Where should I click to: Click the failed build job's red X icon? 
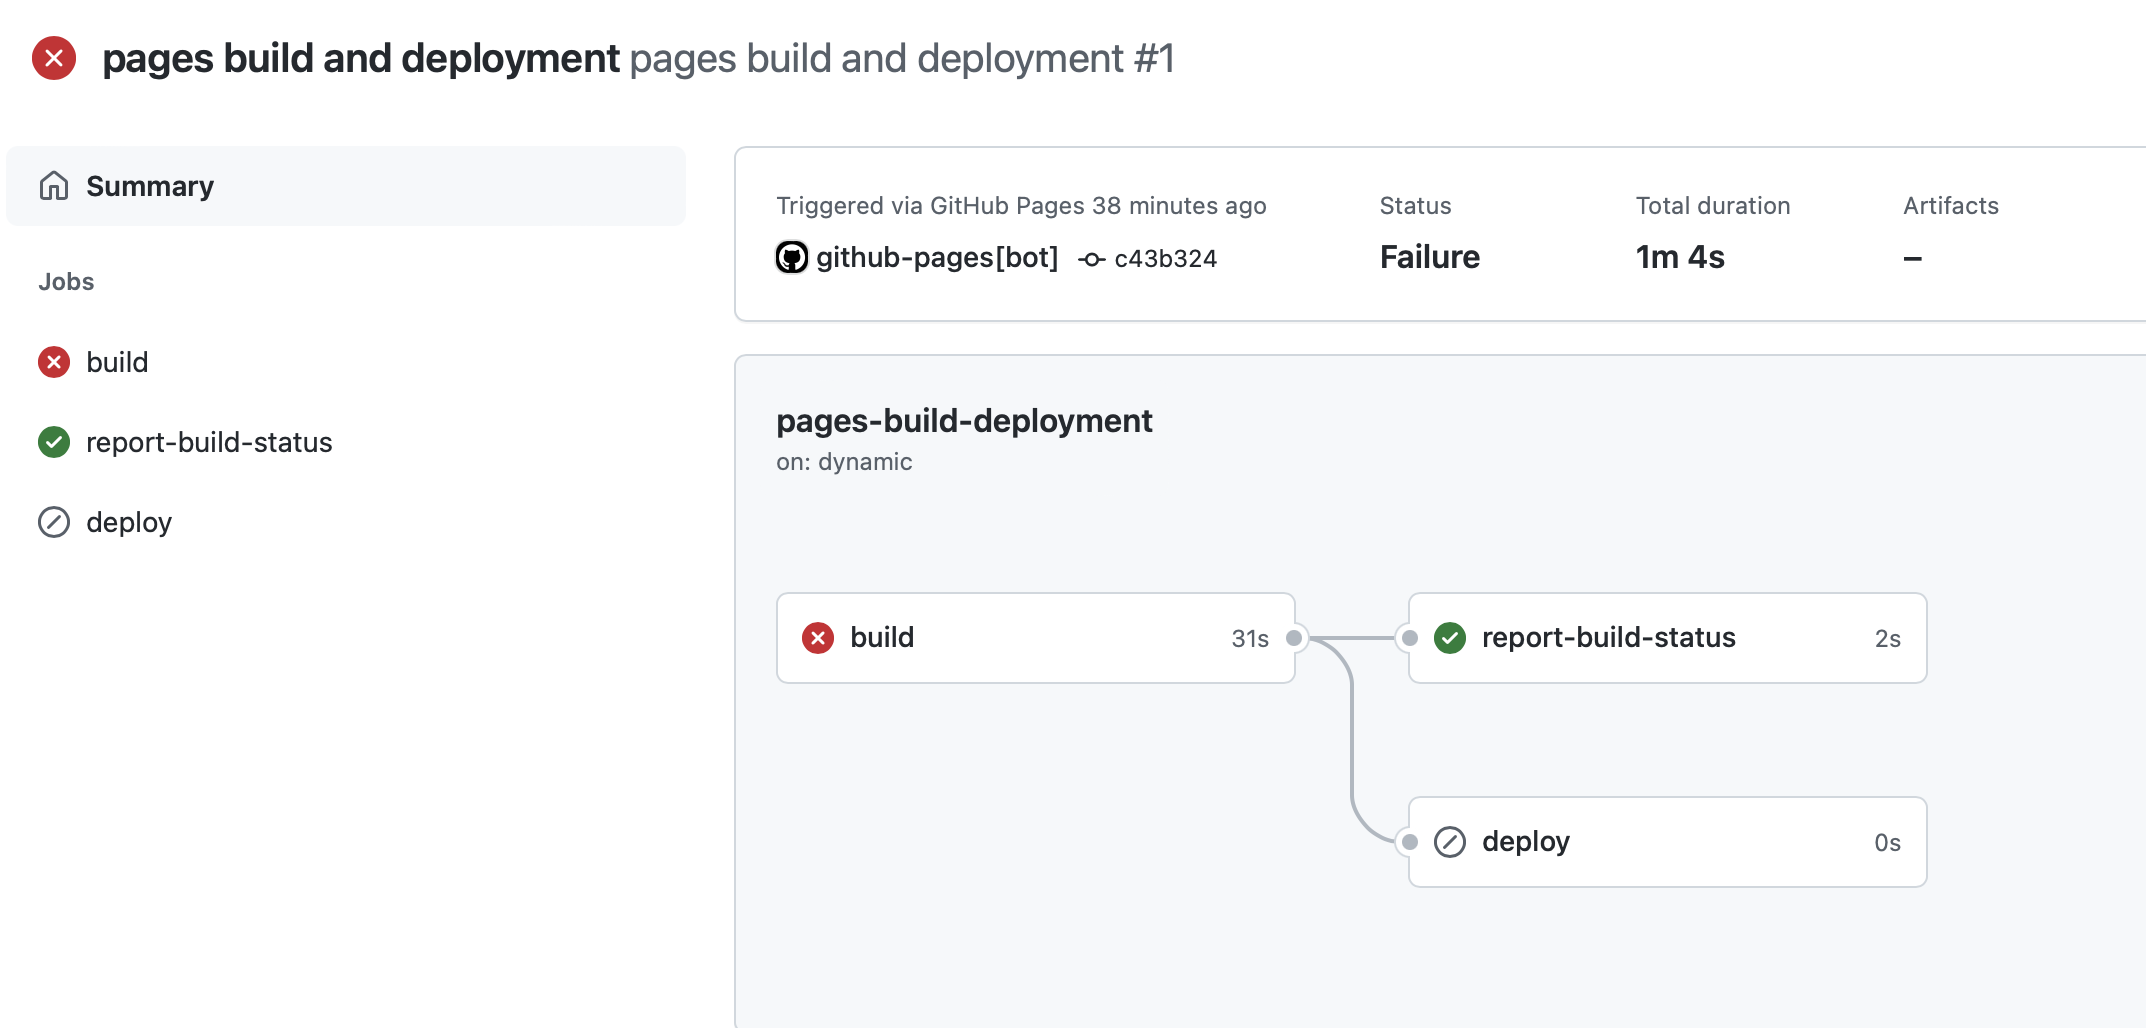pos(52,362)
